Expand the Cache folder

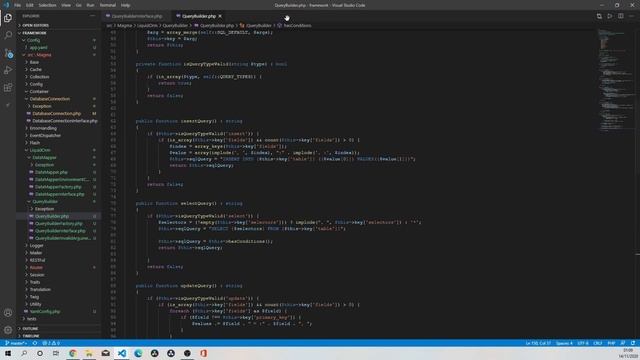(36, 69)
